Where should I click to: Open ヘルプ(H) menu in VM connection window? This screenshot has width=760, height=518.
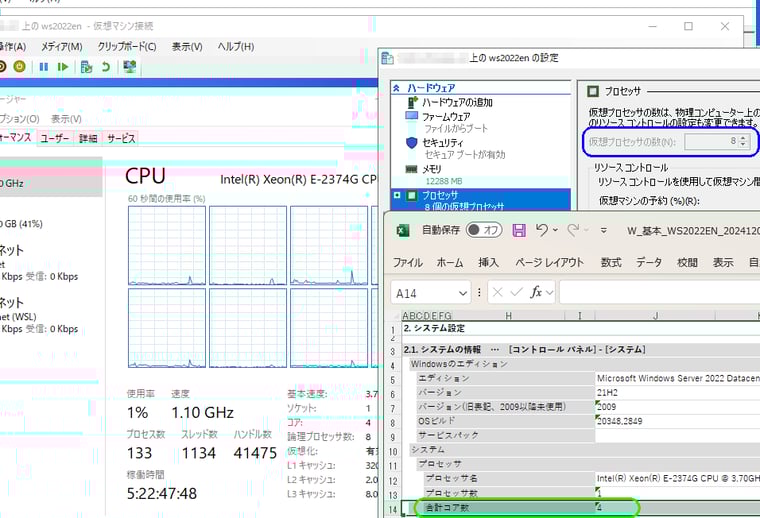coord(236,47)
